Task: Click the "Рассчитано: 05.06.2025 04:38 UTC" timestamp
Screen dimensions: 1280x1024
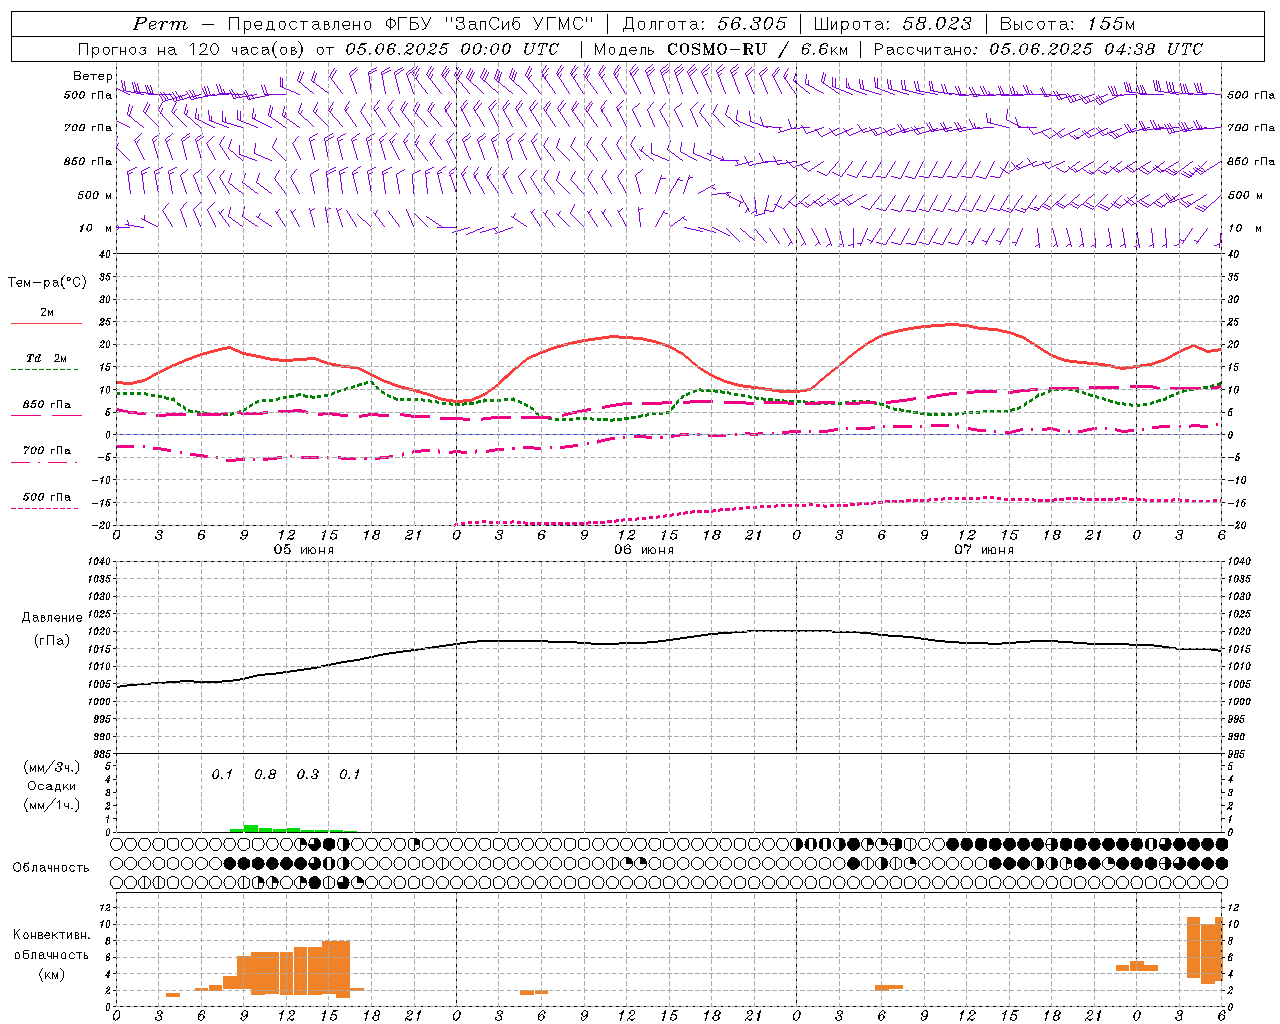Action: [x=1038, y=49]
